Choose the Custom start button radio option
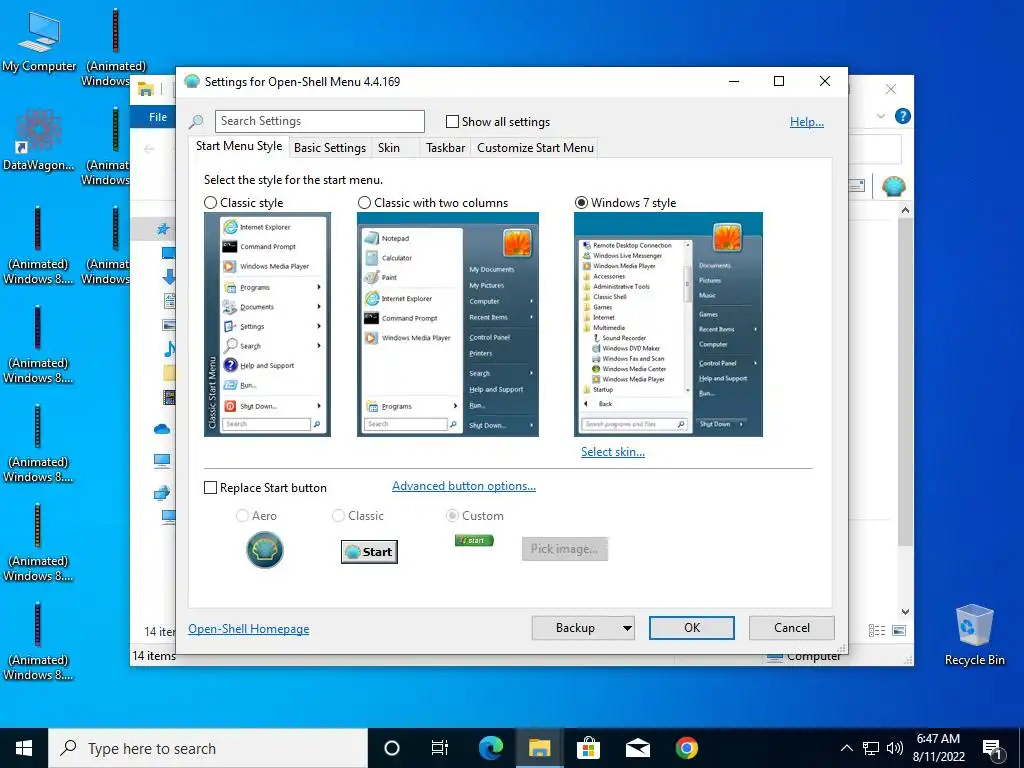This screenshot has width=1024, height=768. (x=452, y=516)
